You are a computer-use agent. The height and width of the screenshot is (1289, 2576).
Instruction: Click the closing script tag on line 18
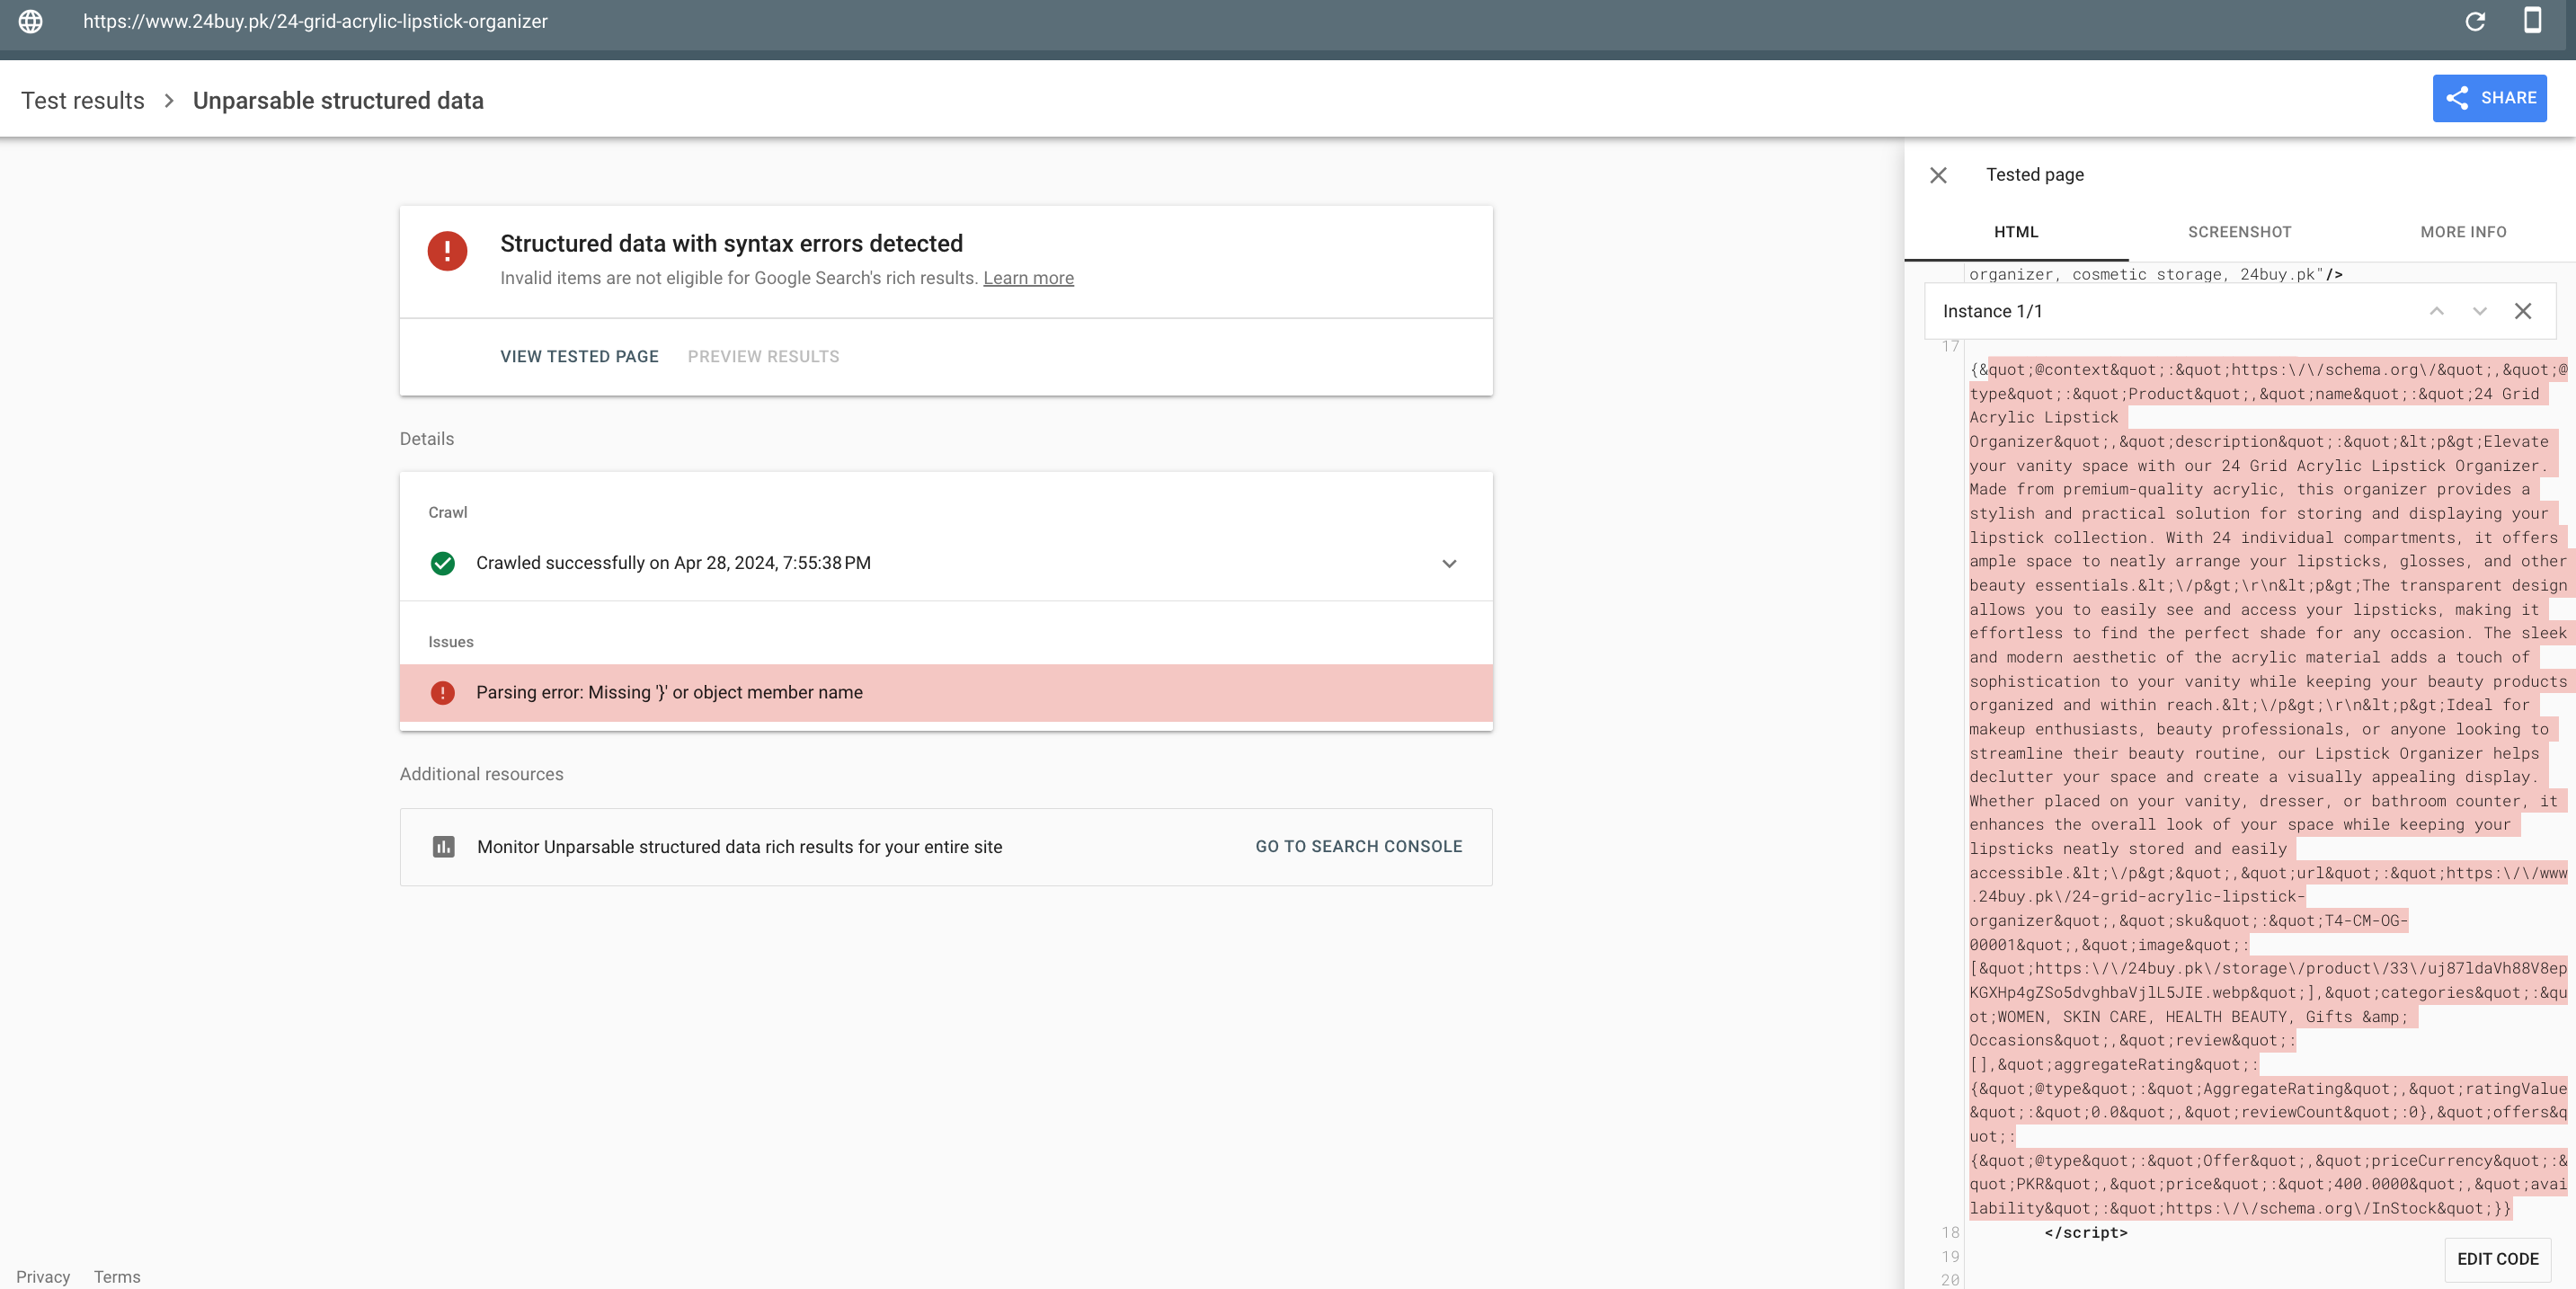(2086, 1232)
